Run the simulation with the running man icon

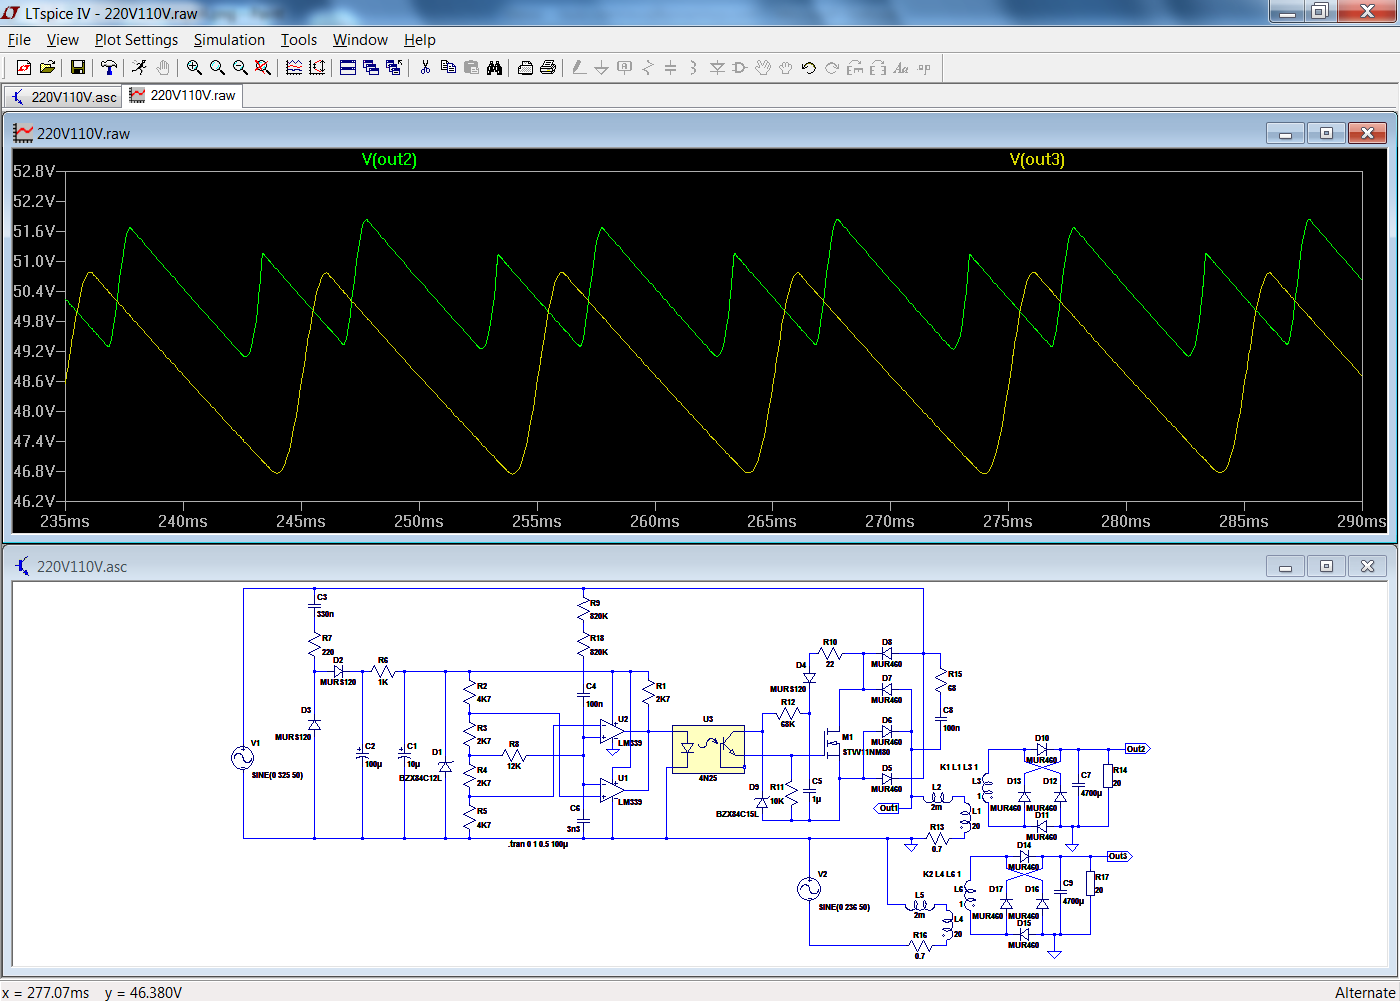pyautogui.click(x=139, y=68)
